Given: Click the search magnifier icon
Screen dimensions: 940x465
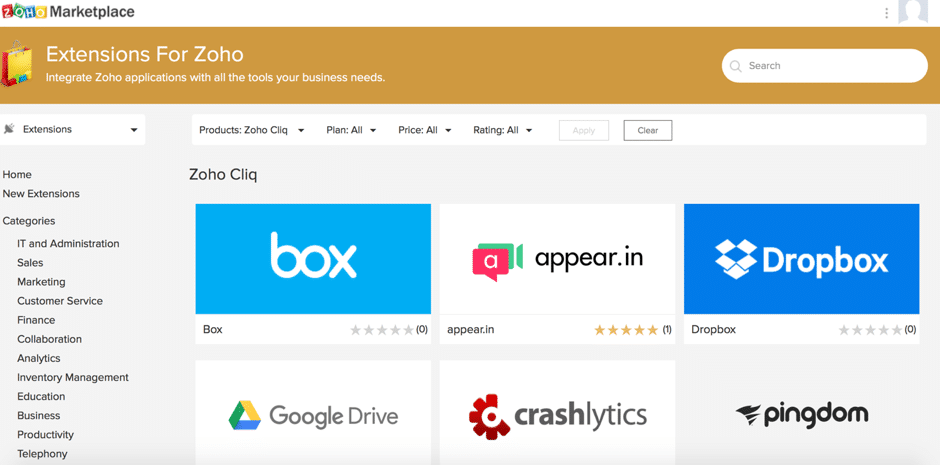Looking at the screenshot, I should [735, 66].
